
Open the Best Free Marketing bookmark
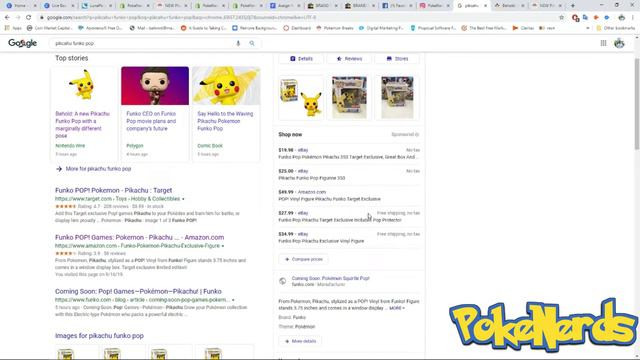pos(484,28)
